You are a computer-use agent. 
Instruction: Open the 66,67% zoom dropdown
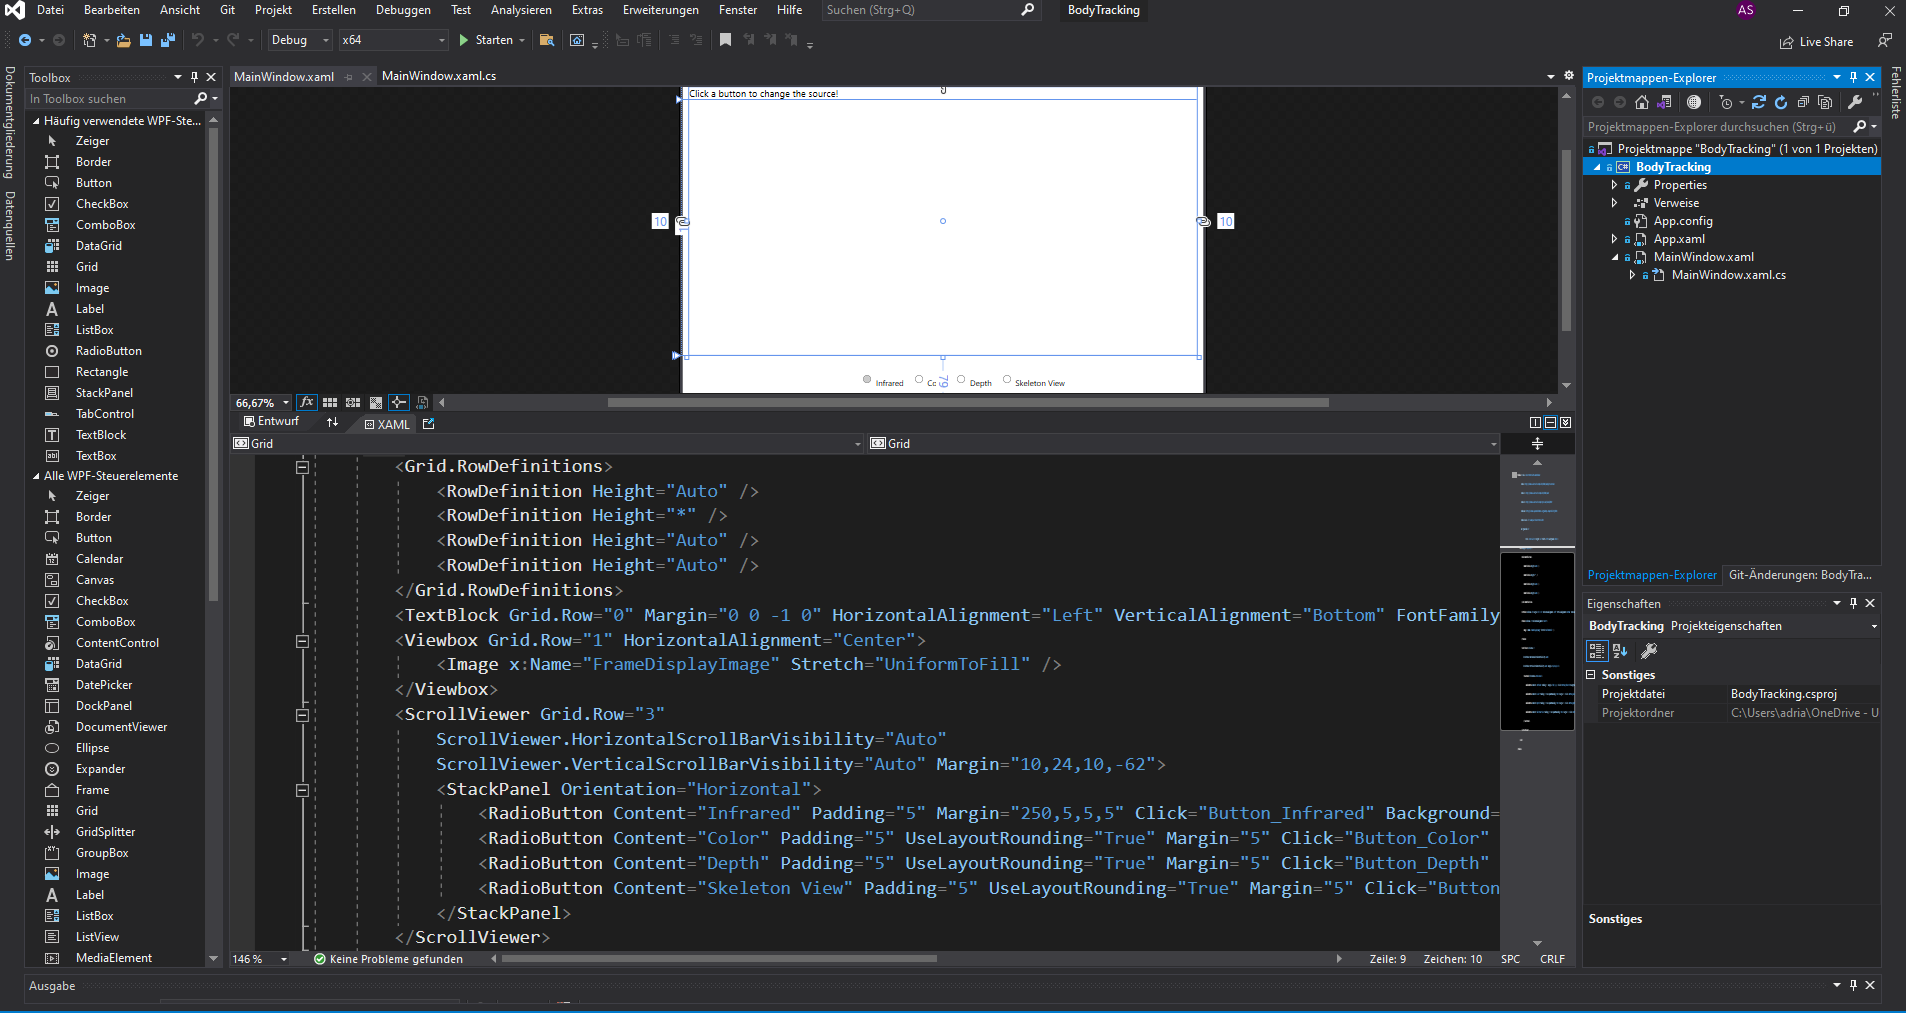285,403
